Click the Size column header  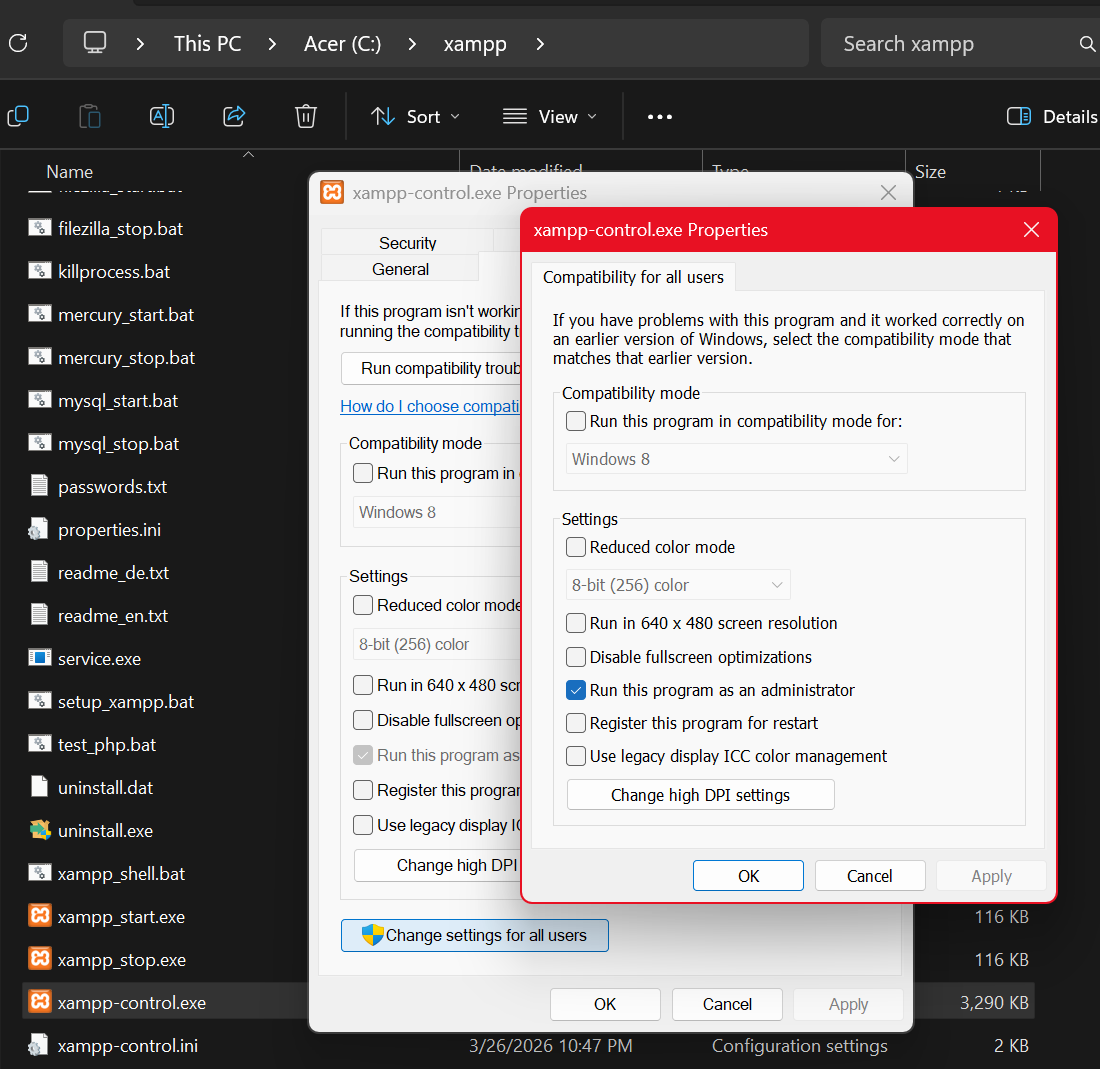(x=930, y=172)
